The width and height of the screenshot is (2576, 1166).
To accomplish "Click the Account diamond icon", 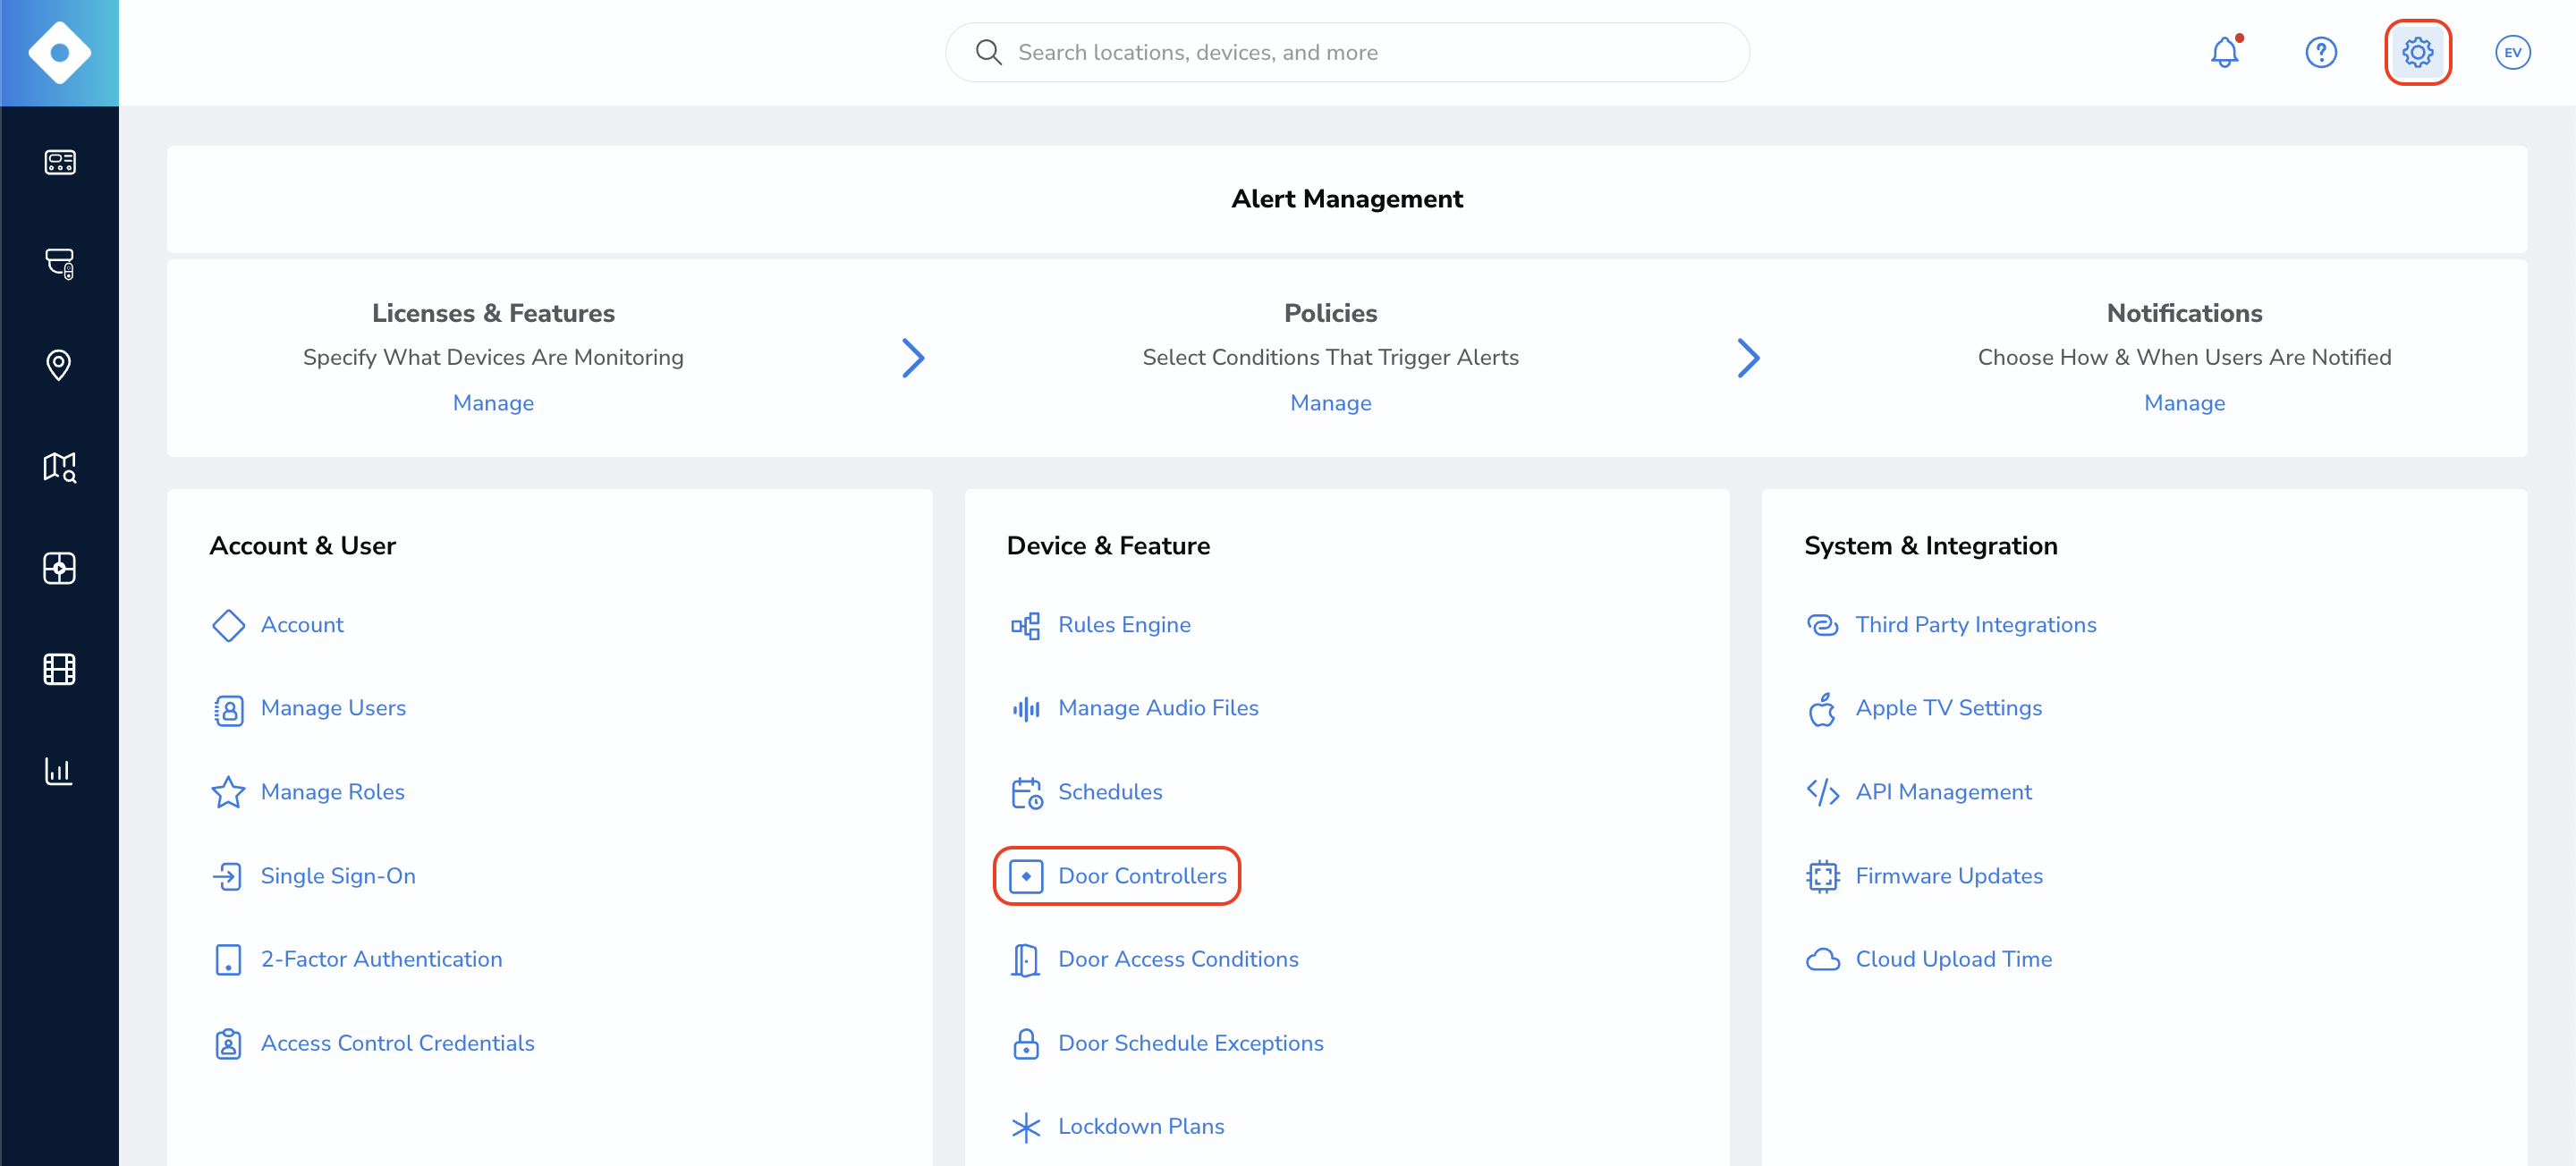I will coord(229,625).
